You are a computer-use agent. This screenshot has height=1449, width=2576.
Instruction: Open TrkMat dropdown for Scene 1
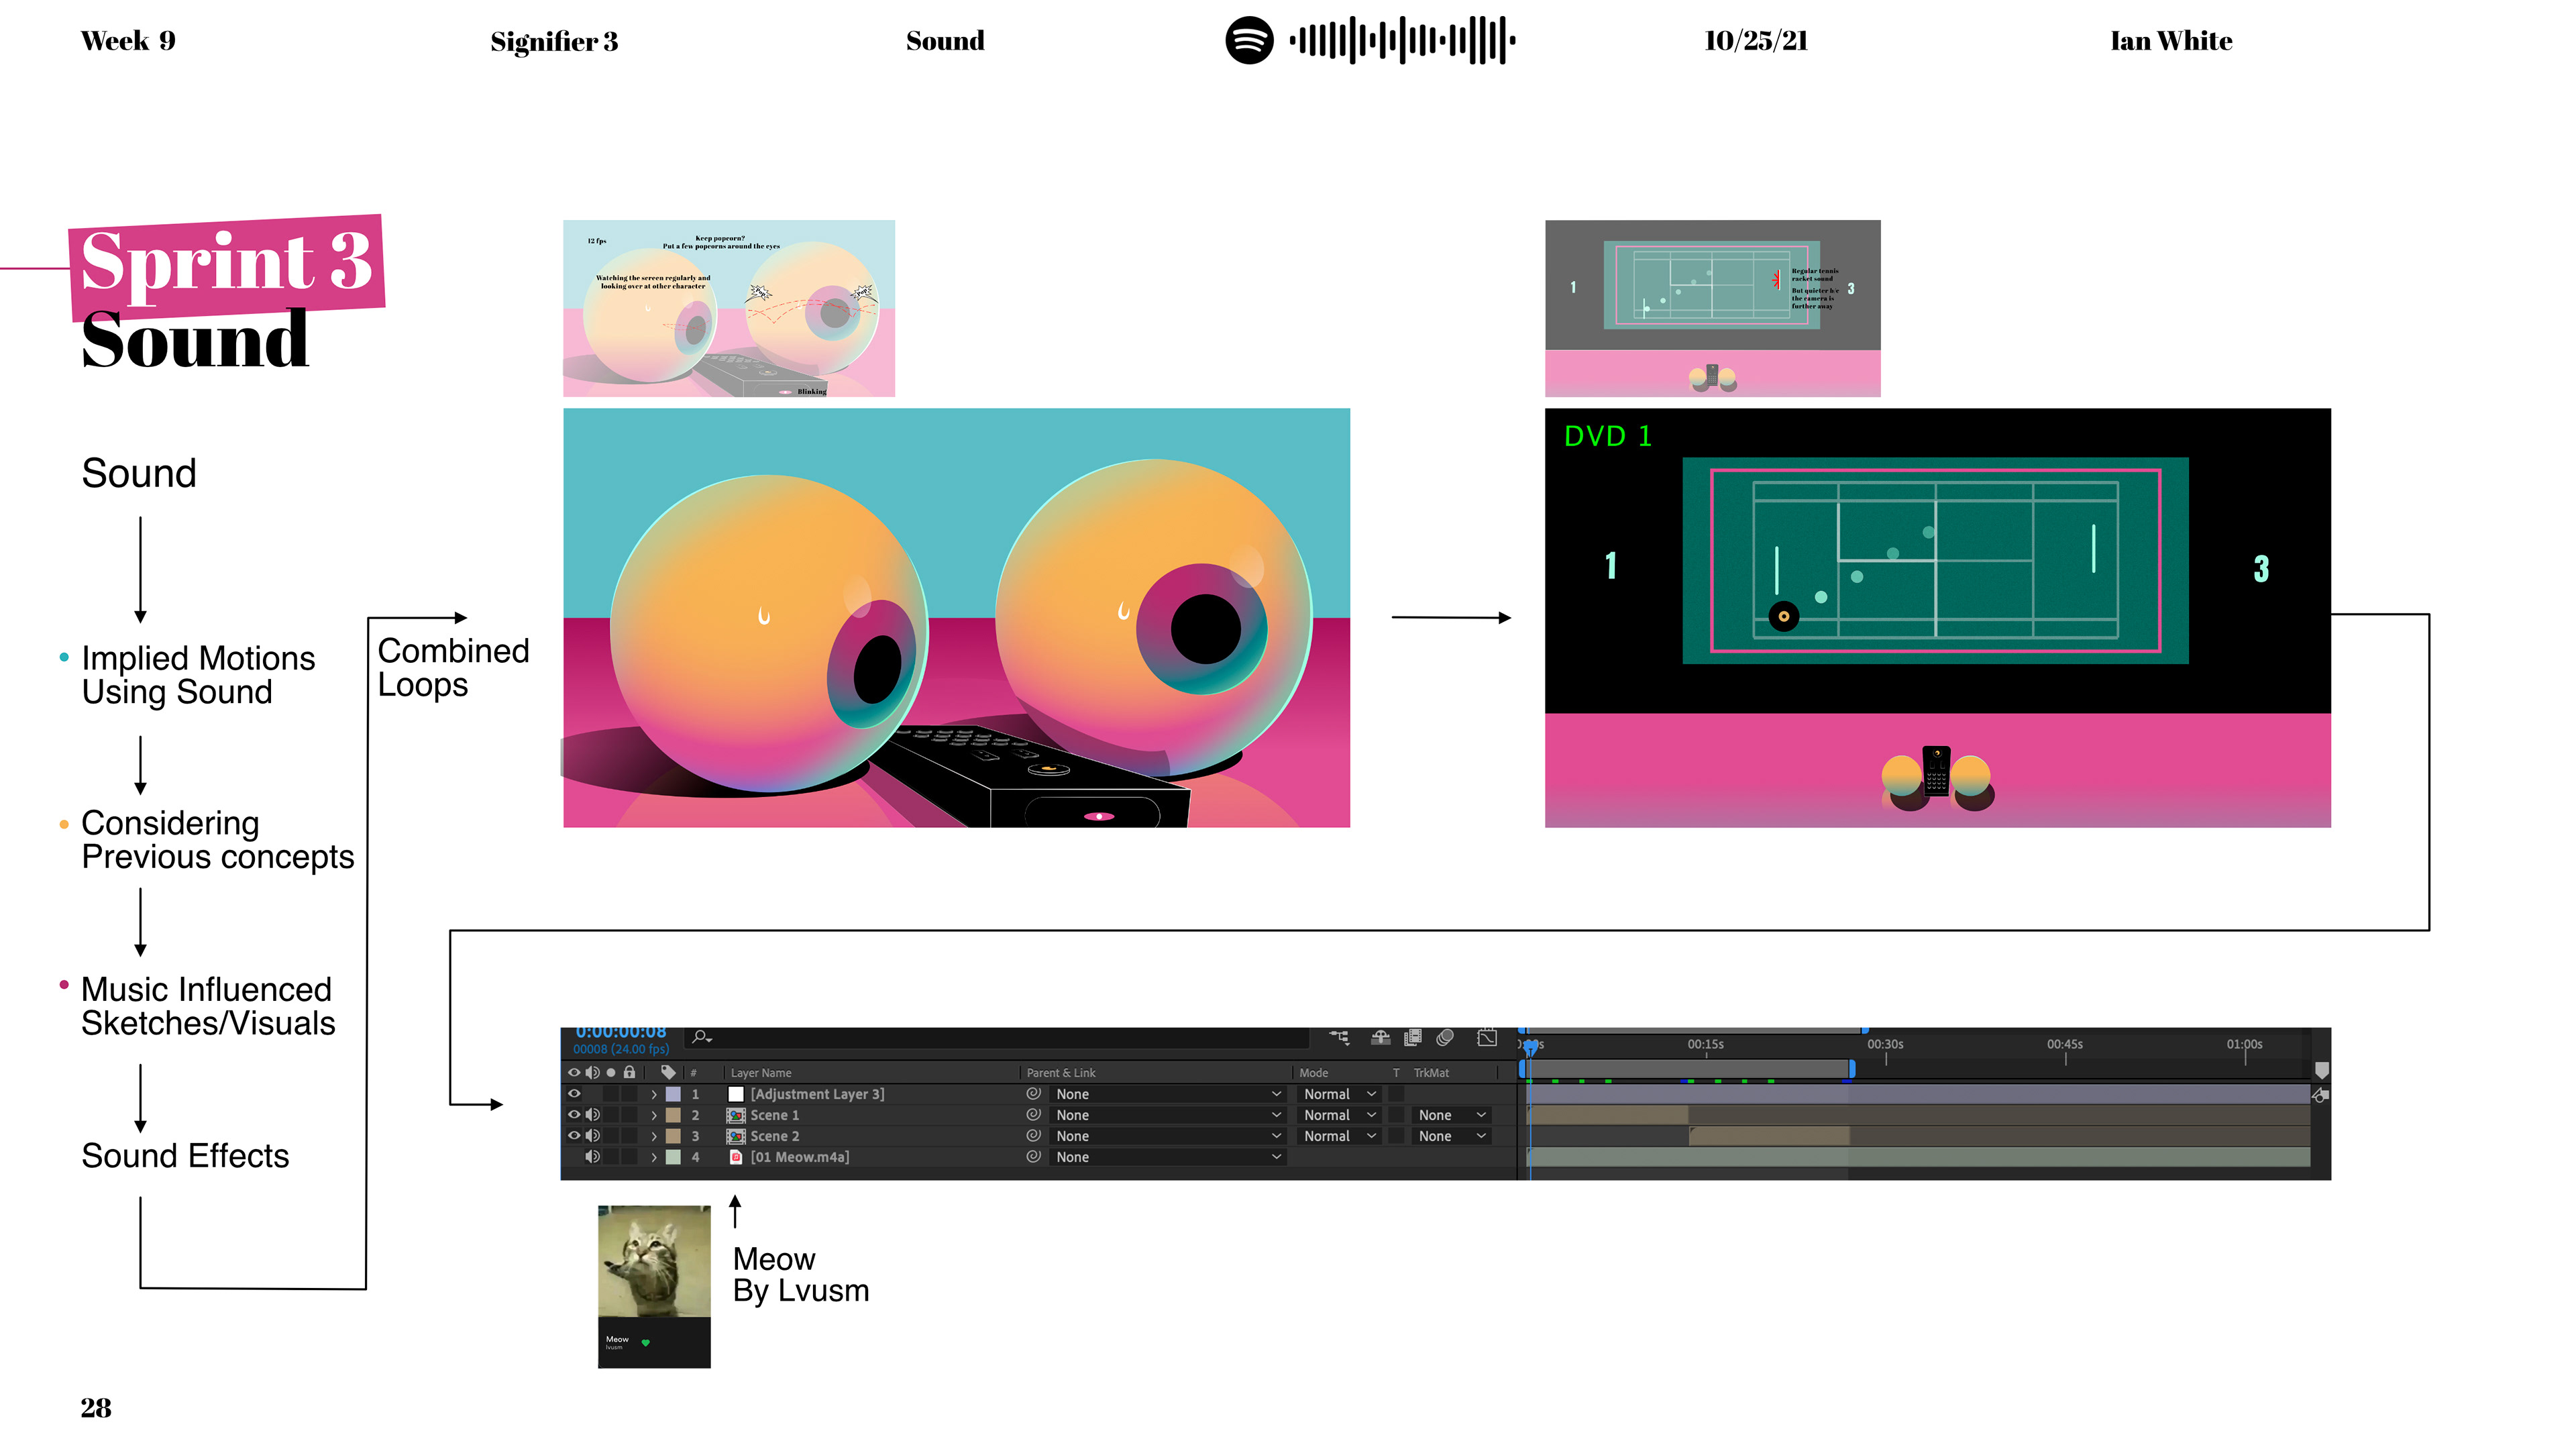(1452, 1115)
